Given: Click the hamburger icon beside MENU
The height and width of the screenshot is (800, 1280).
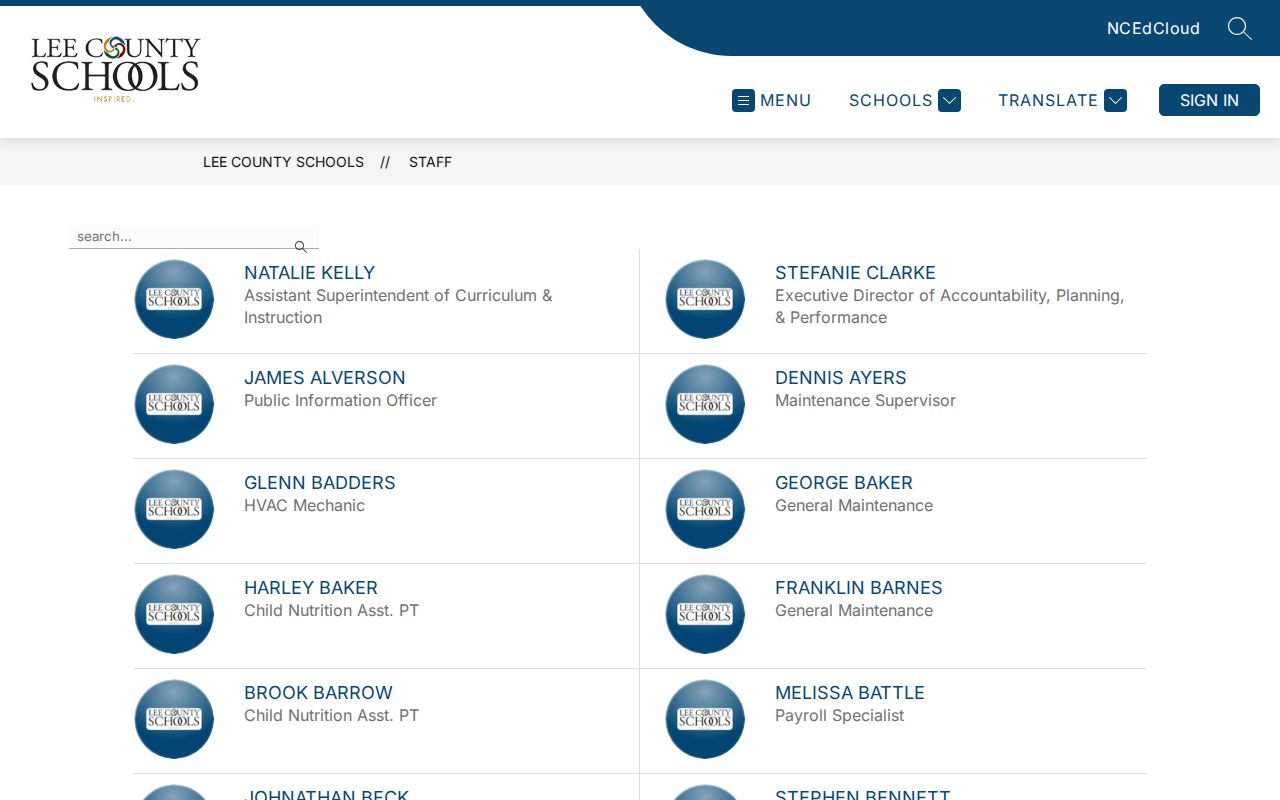Looking at the screenshot, I should pos(743,100).
